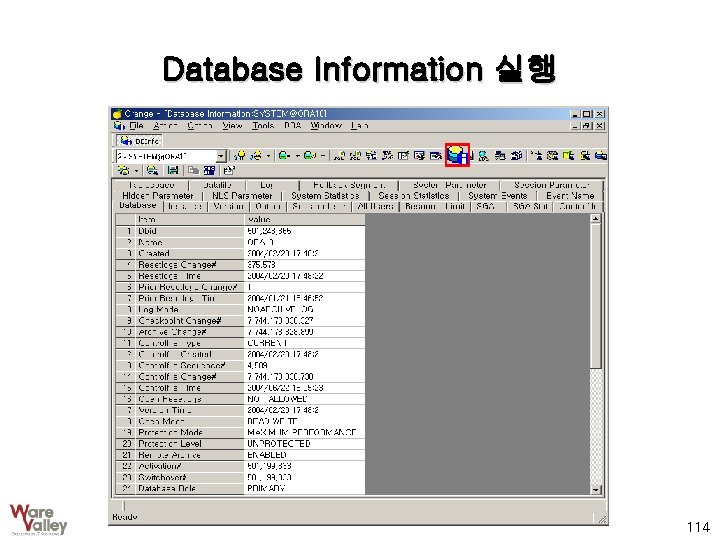Switch to the All Users tab

375,207
